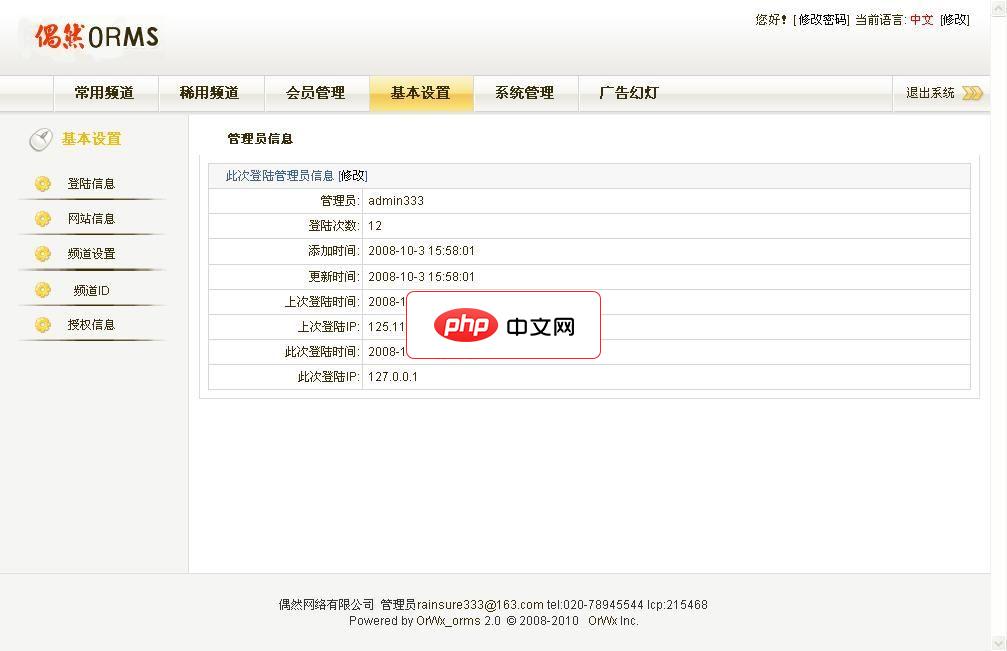Viewport: 1007px width, 651px height.
Task: Click 退出系统 to log out
Action: point(930,93)
